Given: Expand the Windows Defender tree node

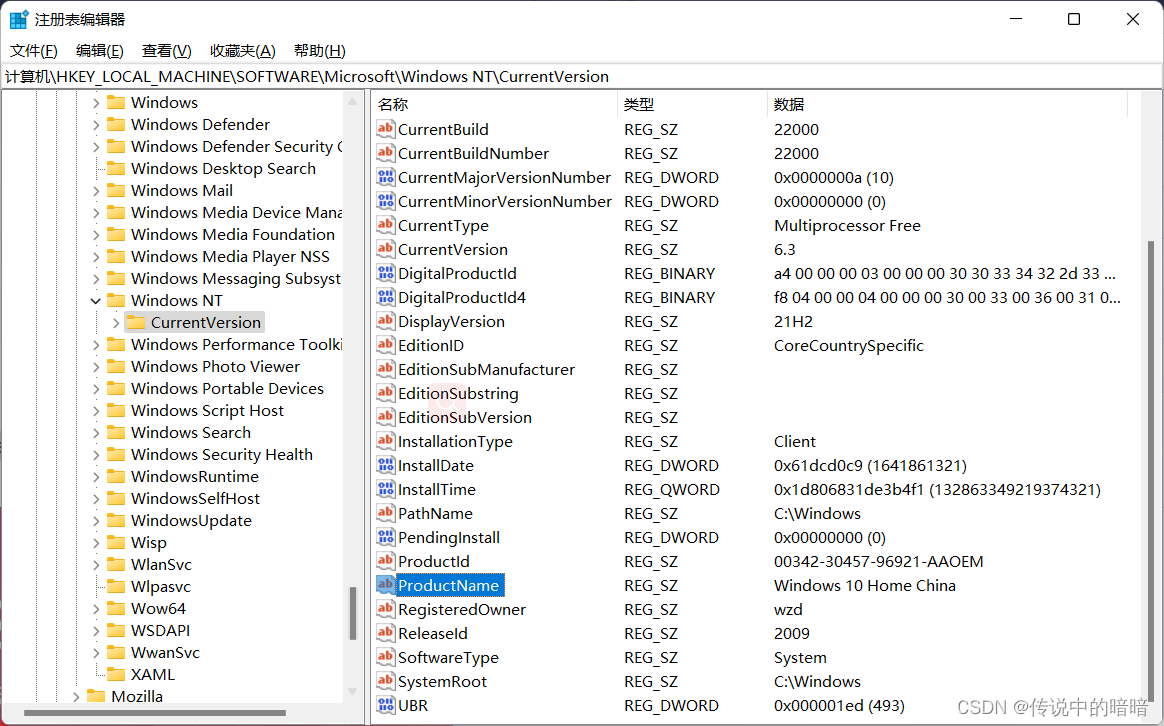Looking at the screenshot, I should 96,125.
